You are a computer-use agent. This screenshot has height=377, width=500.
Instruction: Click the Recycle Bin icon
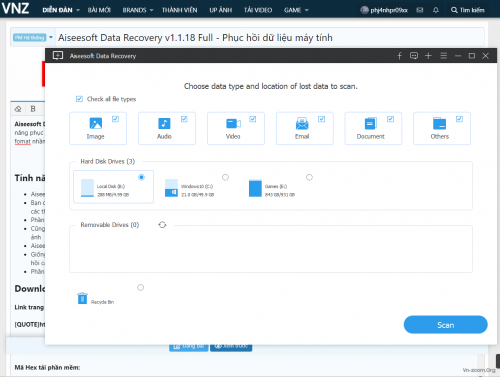pyautogui.click(x=82, y=298)
